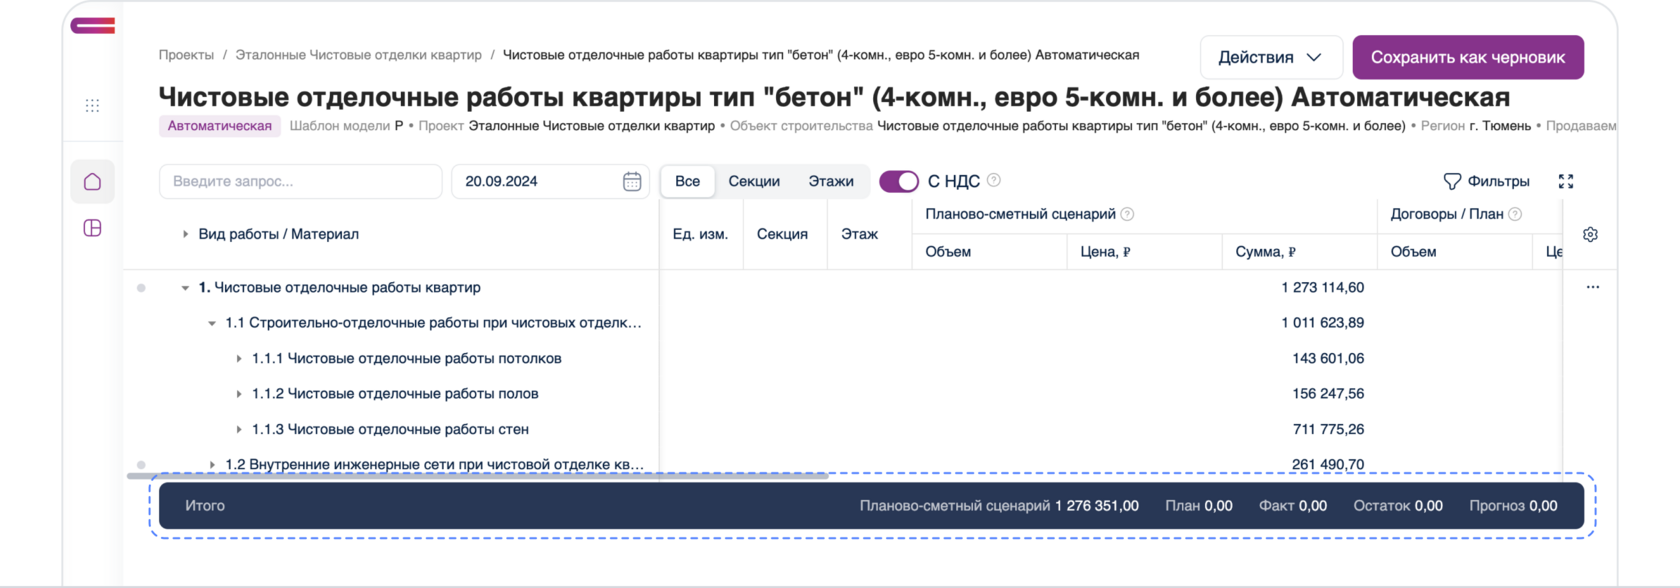The height and width of the screenshot is (588, 1680).
Task: Click Сохранить как черновик button
Action: [1468, 57]
